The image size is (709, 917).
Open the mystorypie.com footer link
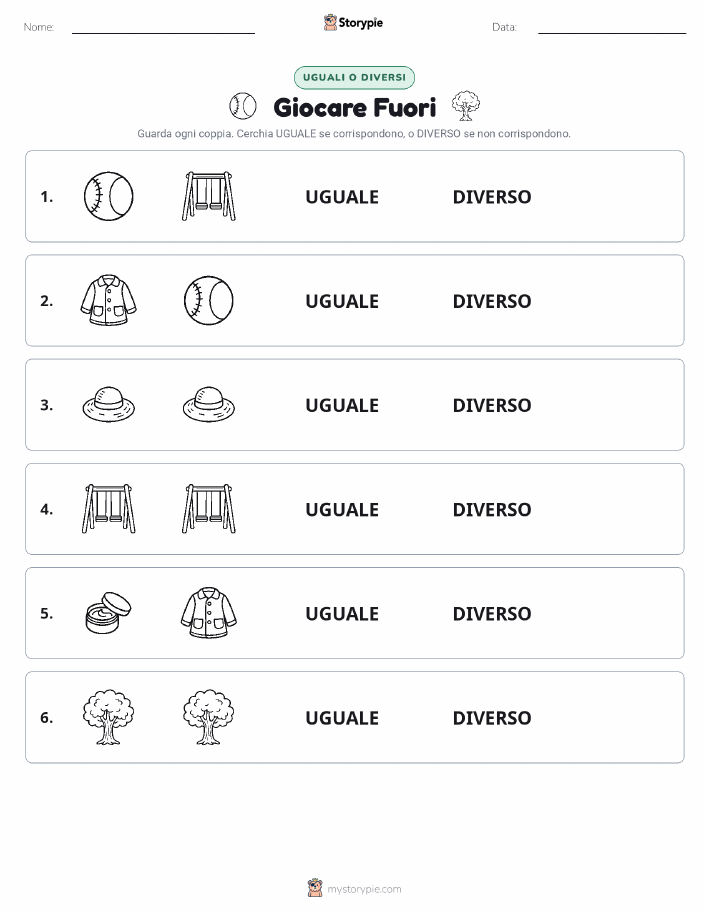(364, 889)
